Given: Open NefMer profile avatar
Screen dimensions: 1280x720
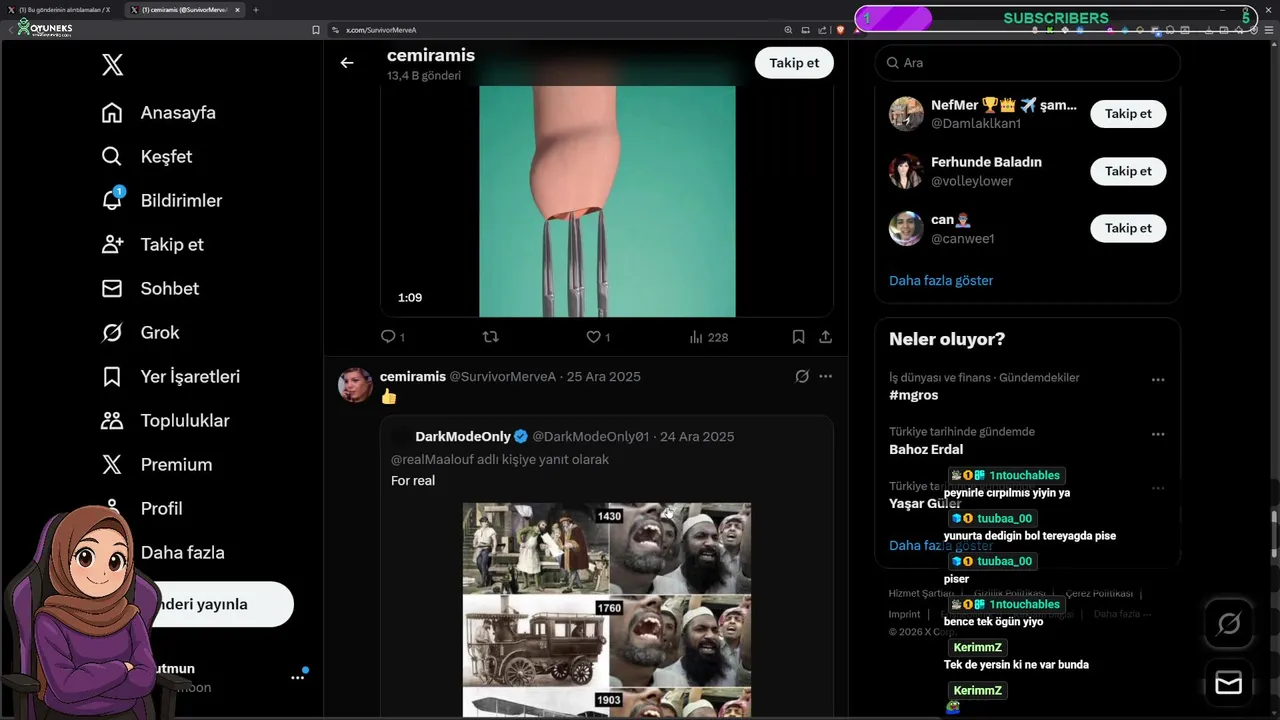Looking at the screenshot, I should 906,114.
